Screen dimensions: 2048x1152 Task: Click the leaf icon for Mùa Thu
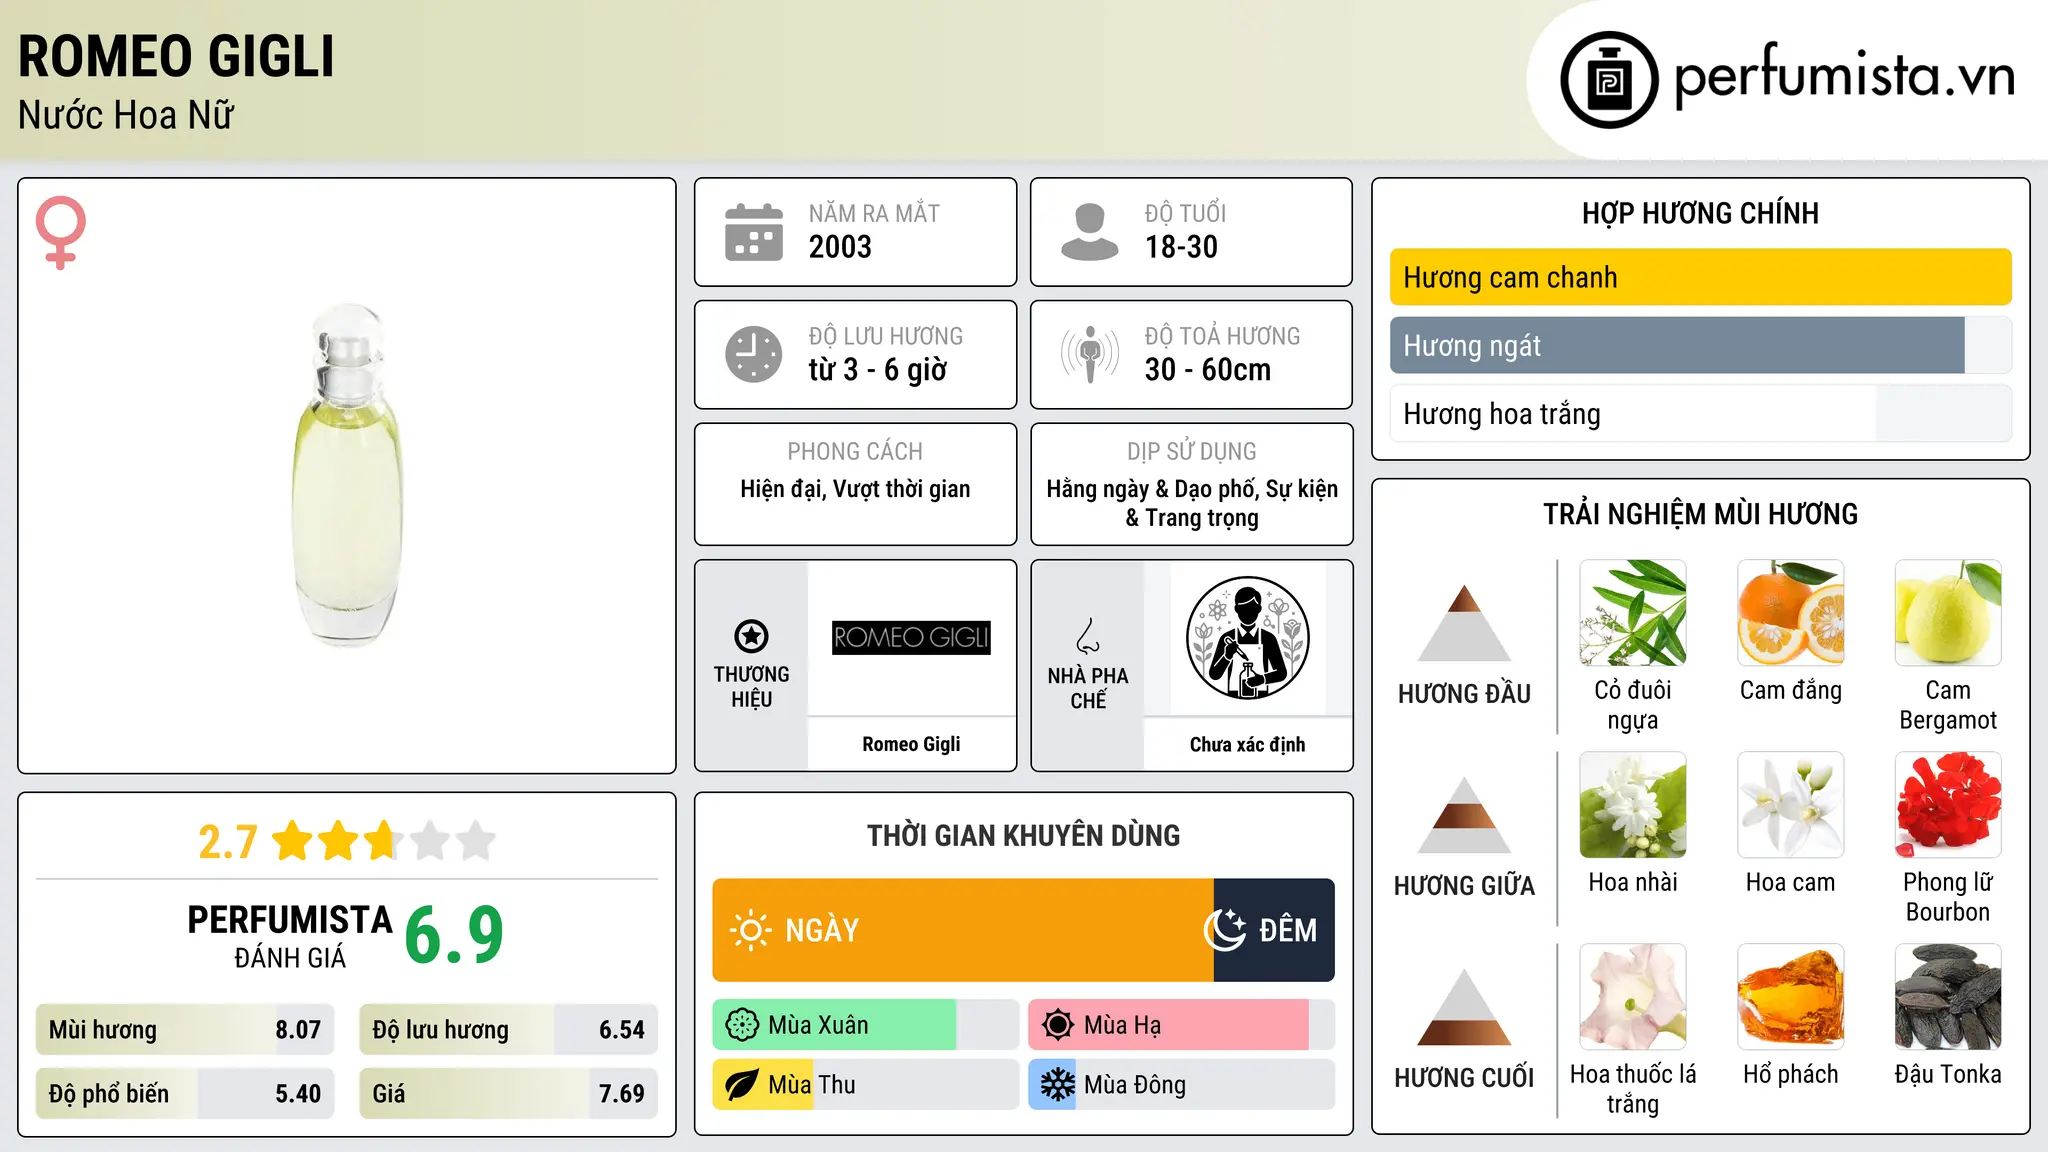pyautogui.click(x=741, y=1085)
